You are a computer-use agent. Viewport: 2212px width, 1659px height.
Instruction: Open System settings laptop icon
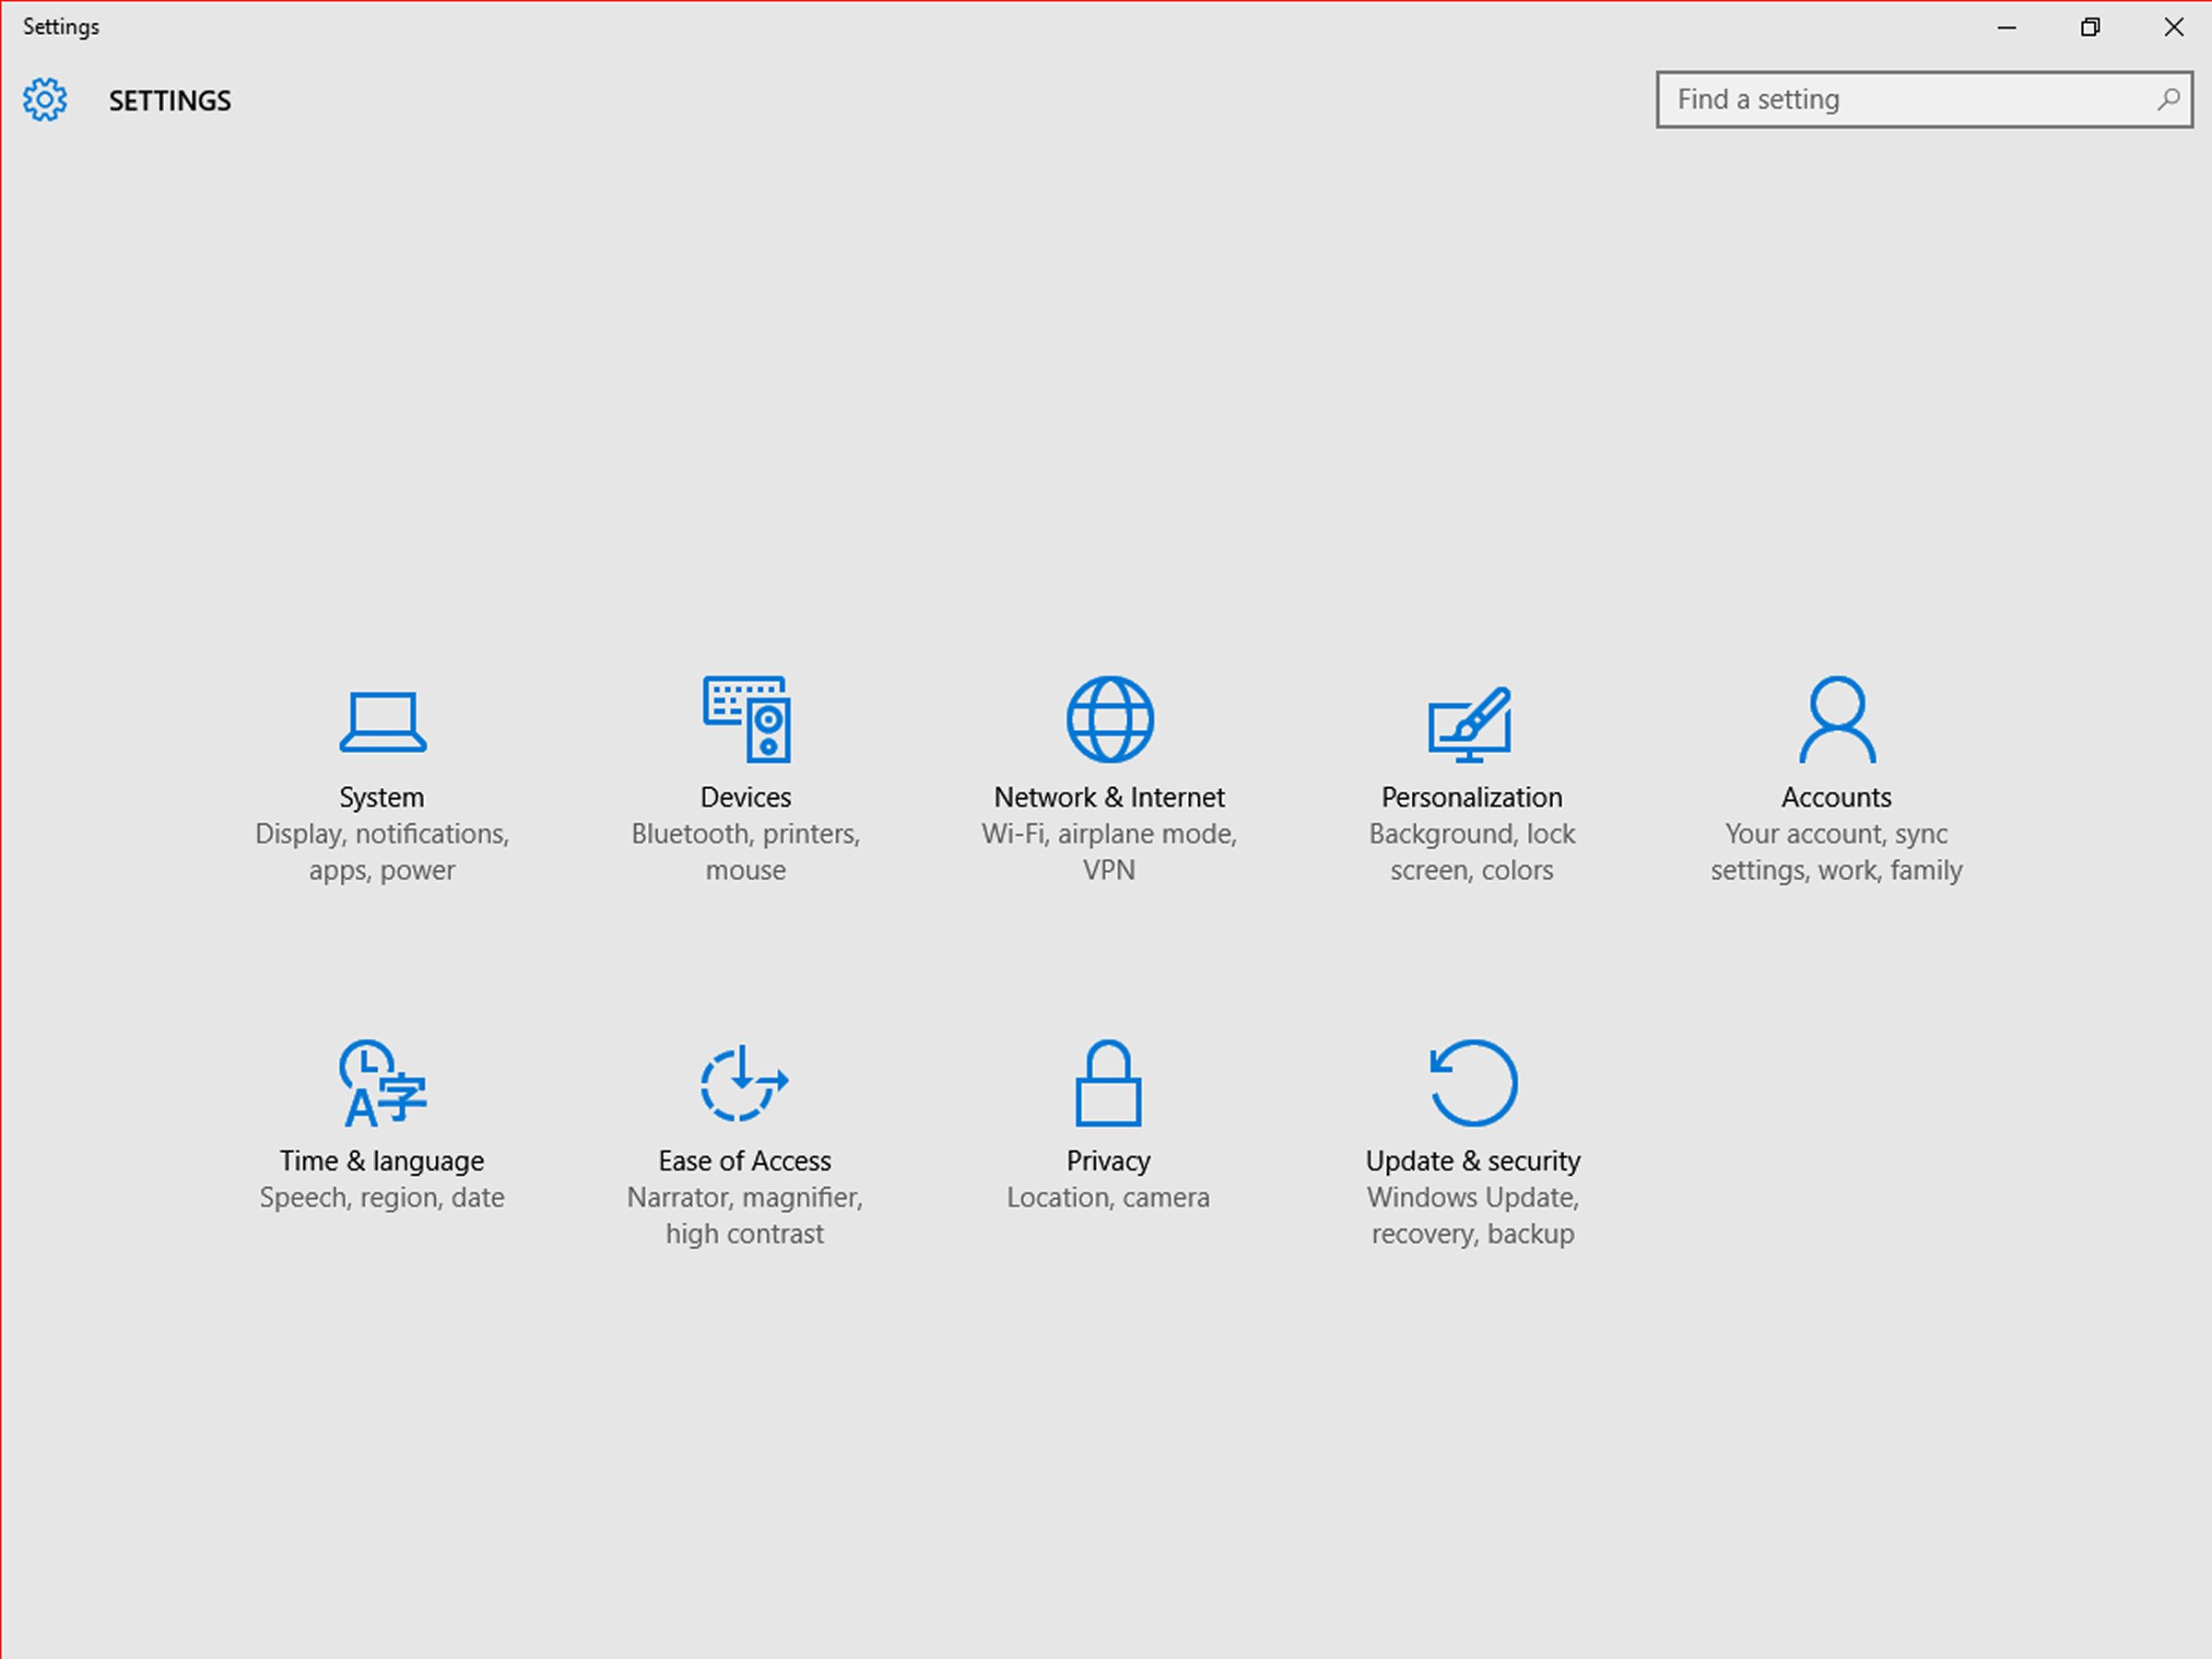(x=382, y=721)
